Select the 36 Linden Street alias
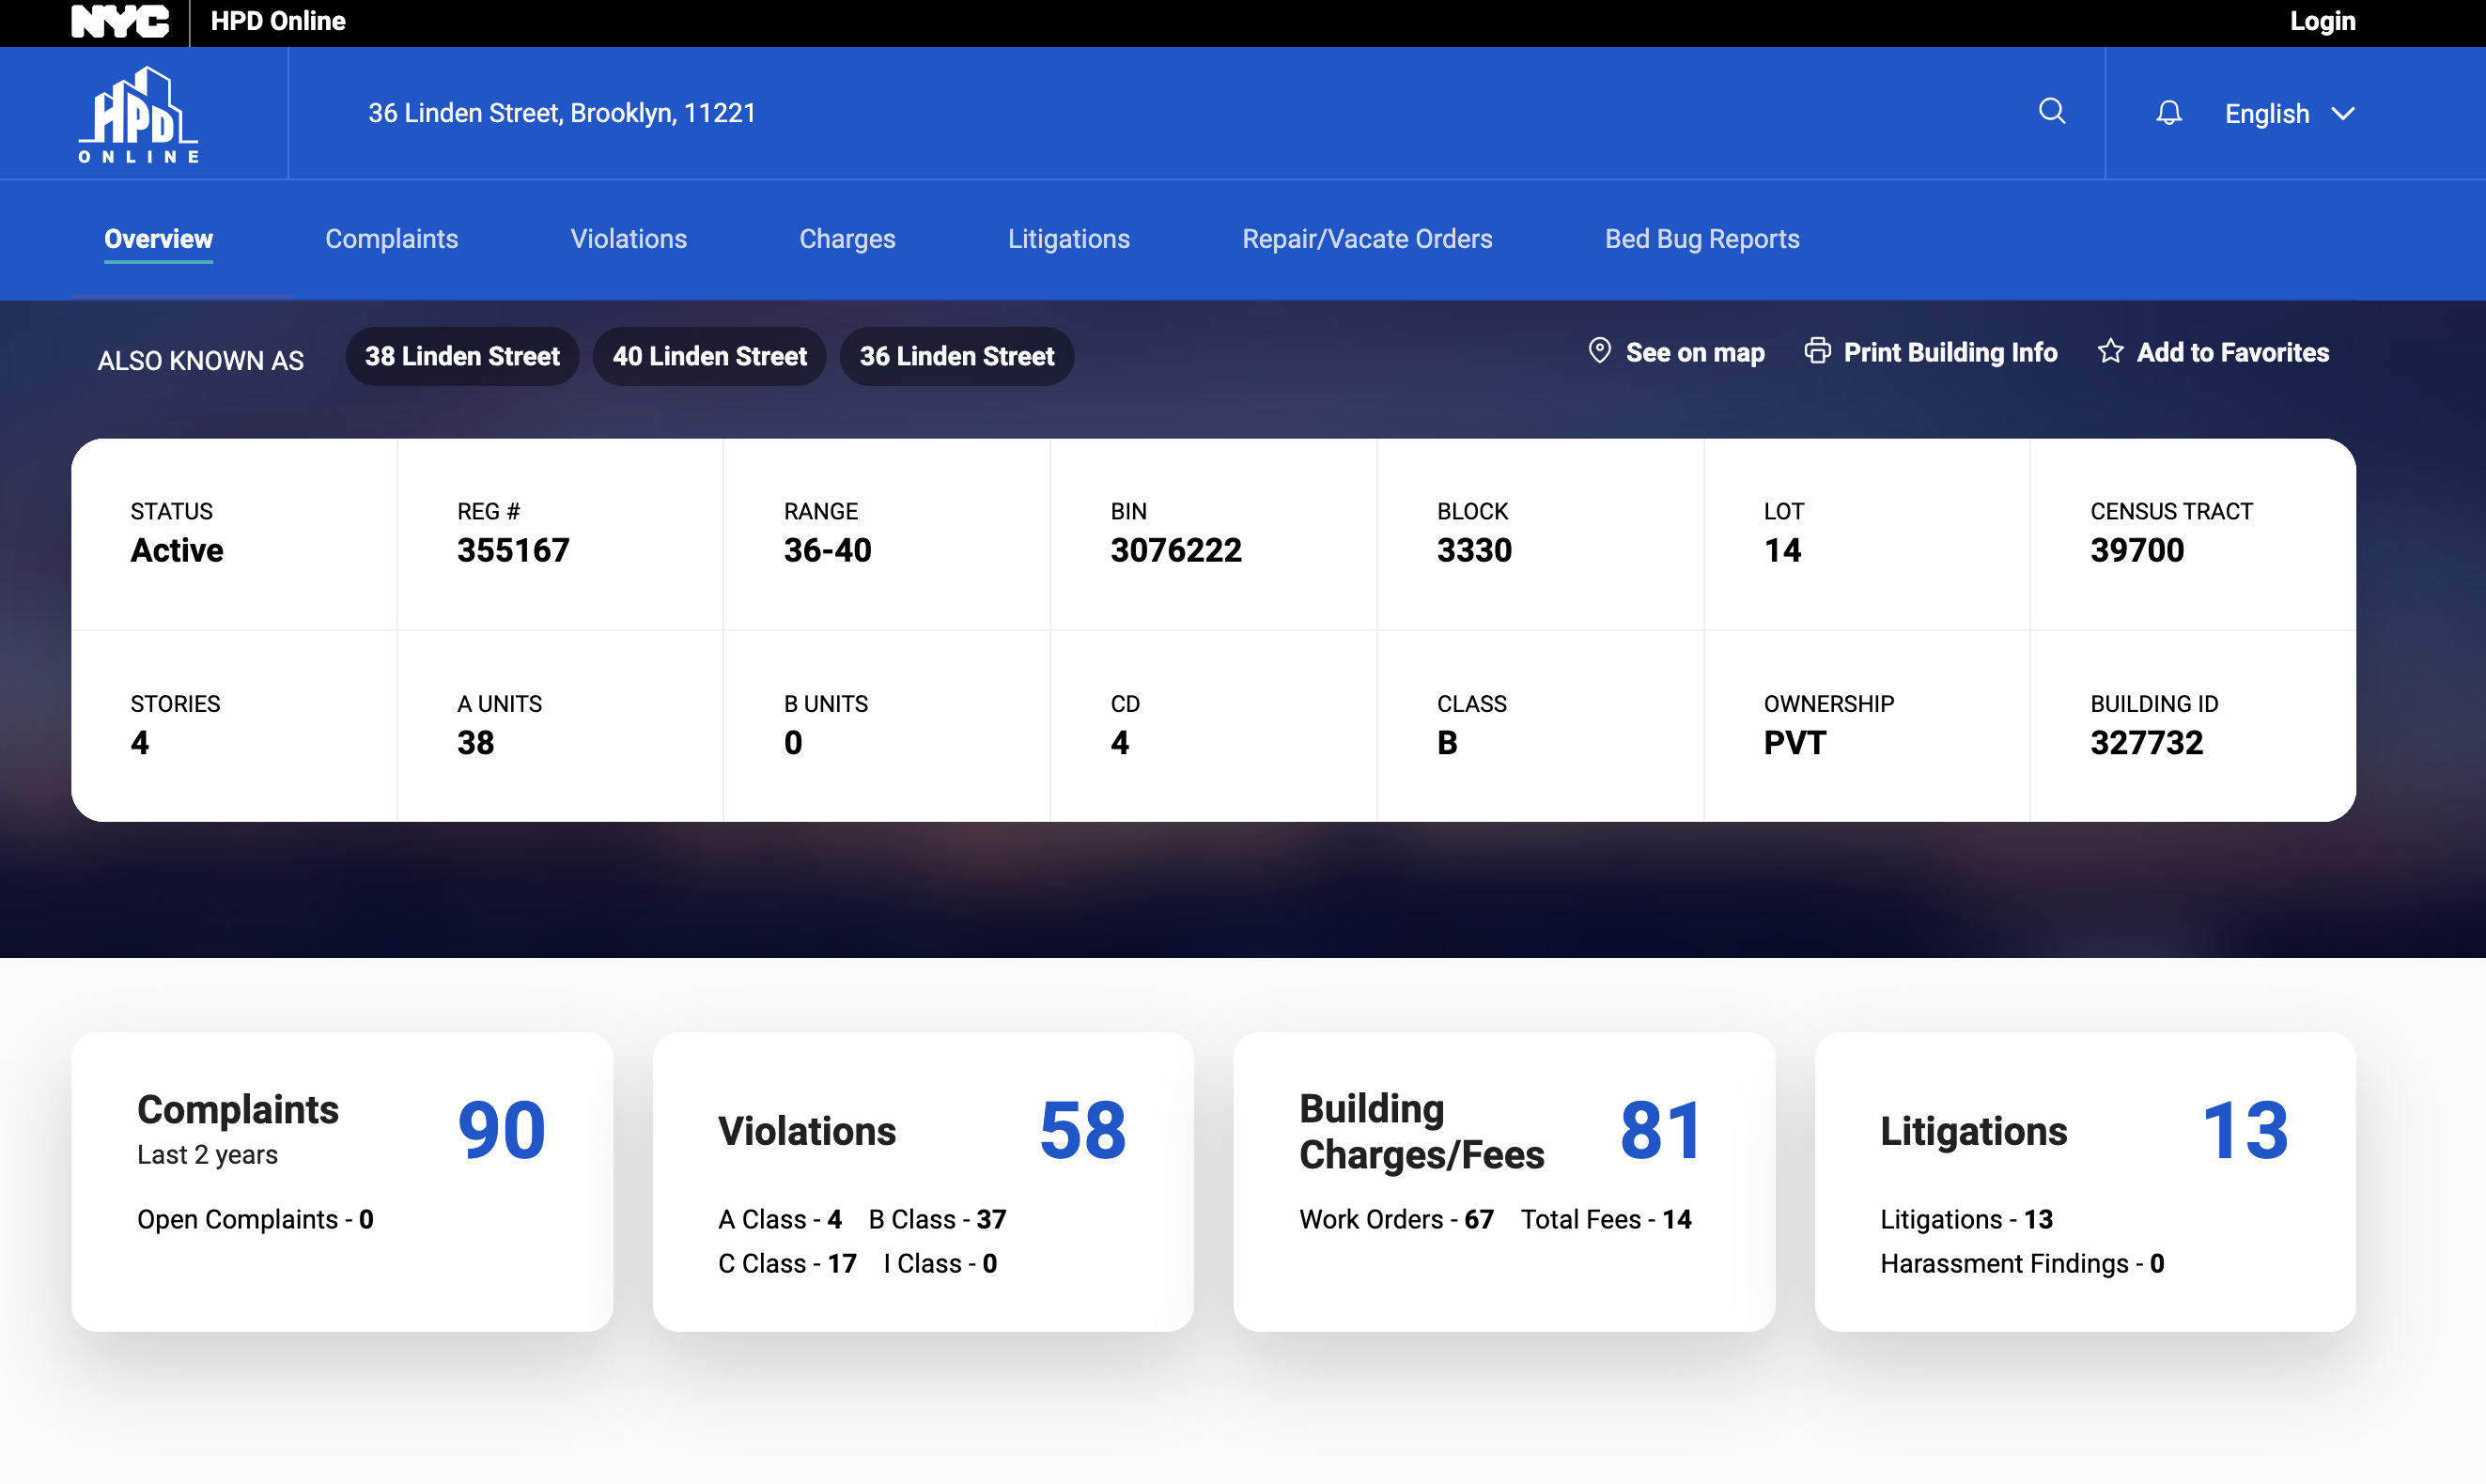The height and width of the screenshot is (1484, 2486). click(x=957, y=356)
